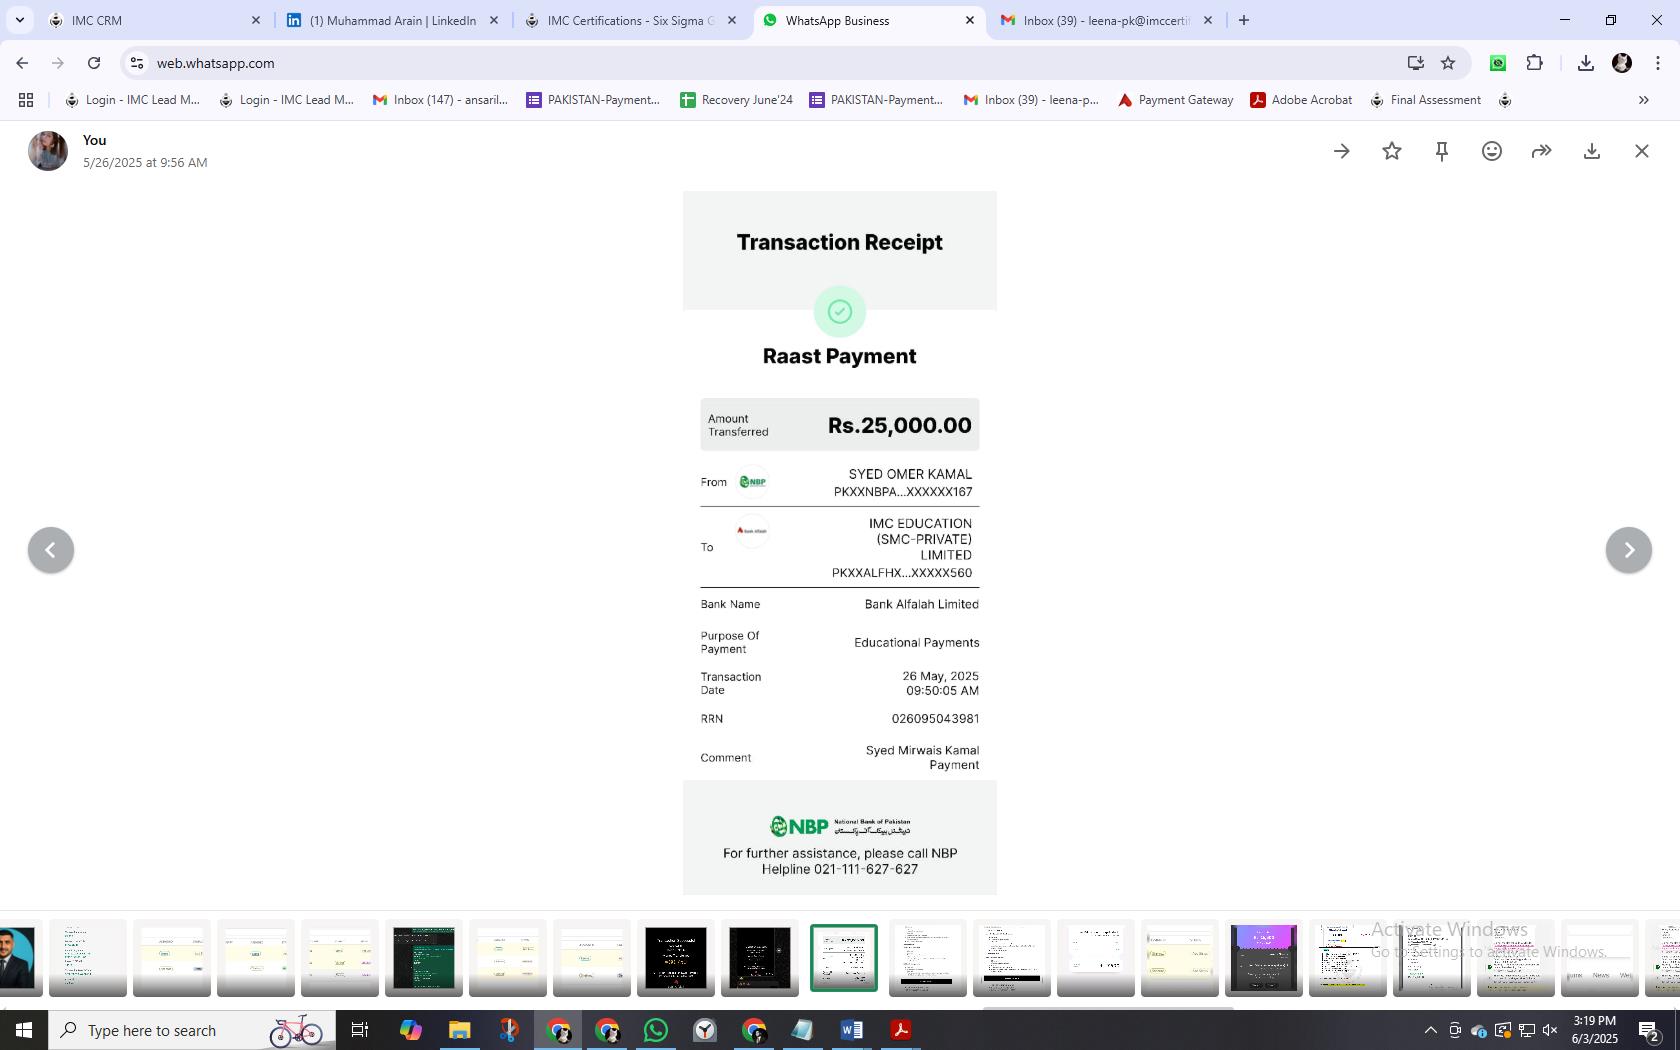Open Task View on taskbar

point(360,1030)
